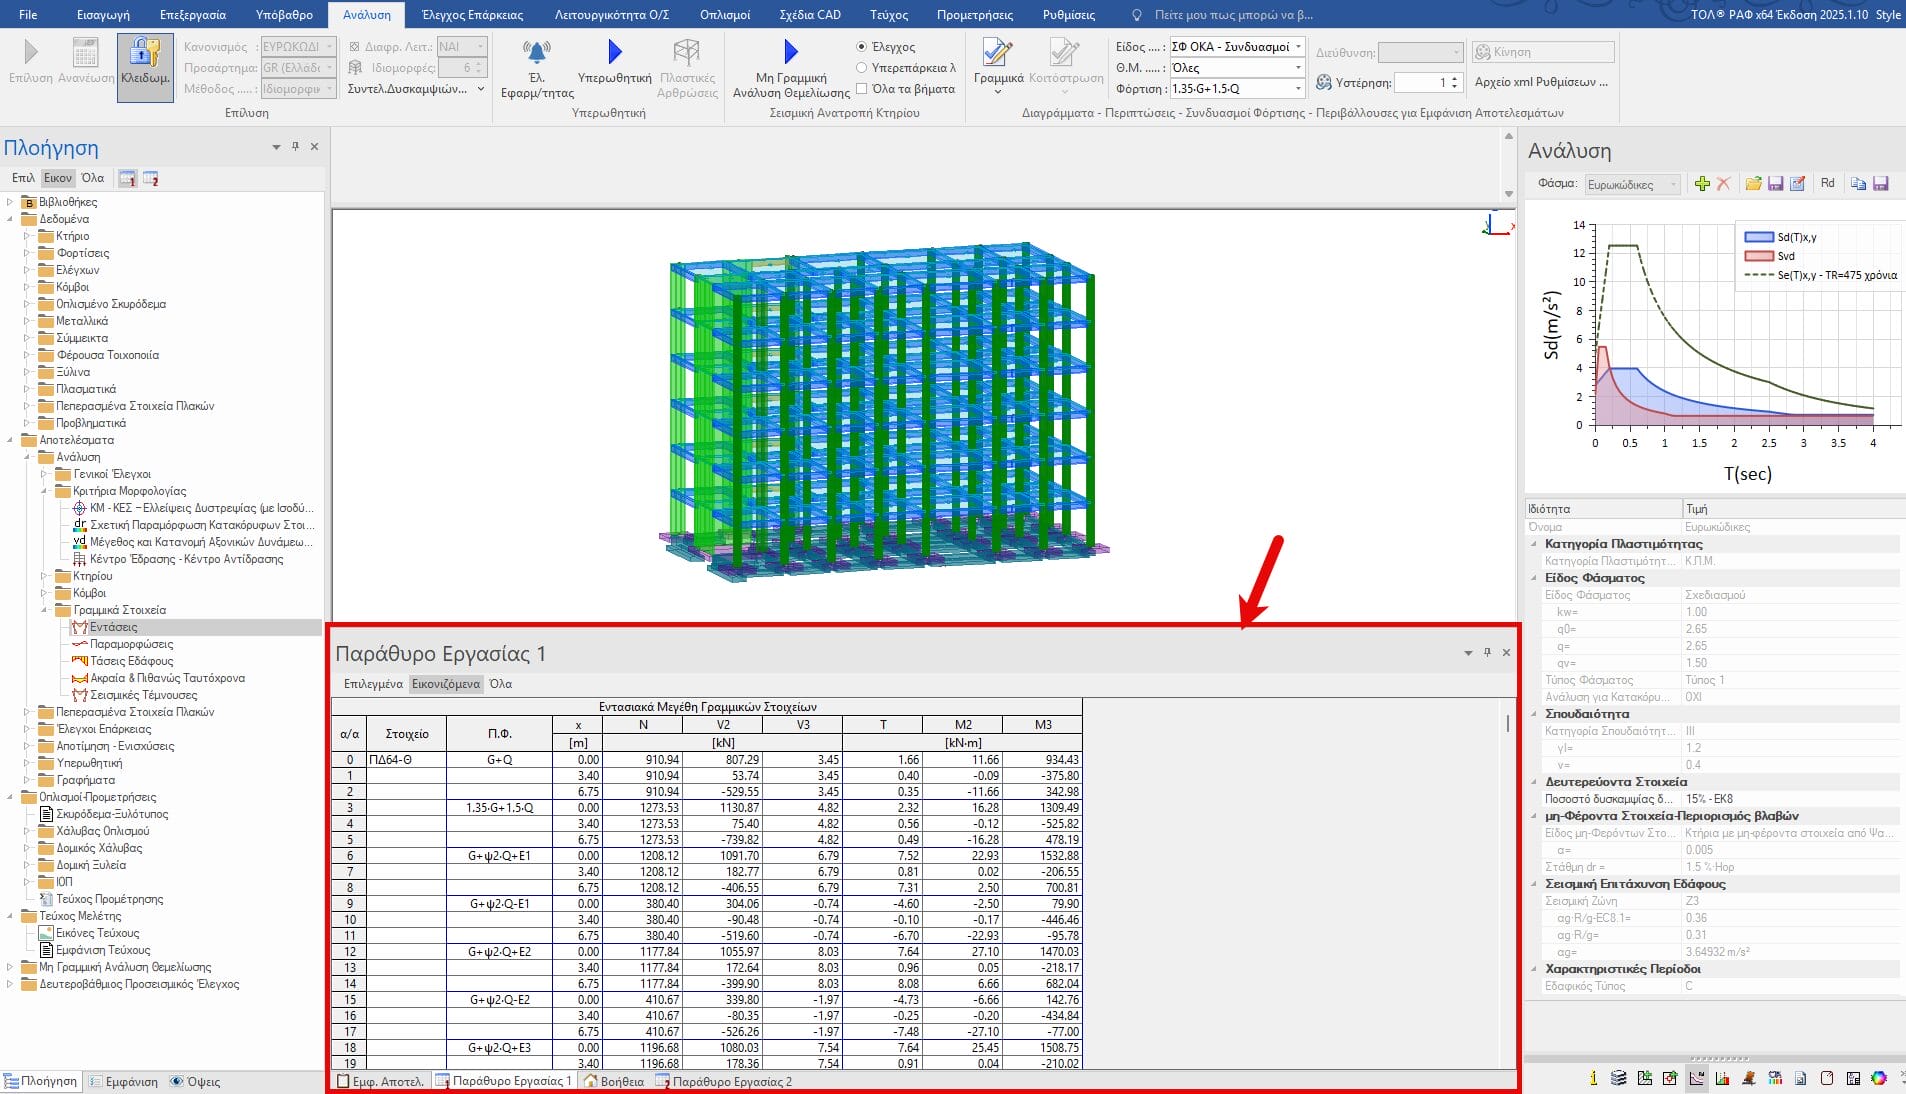This screenshot has height=1094, width=1906.
Task: Click the yellow info icon in bottom toolbar
Action: 1593,1078
